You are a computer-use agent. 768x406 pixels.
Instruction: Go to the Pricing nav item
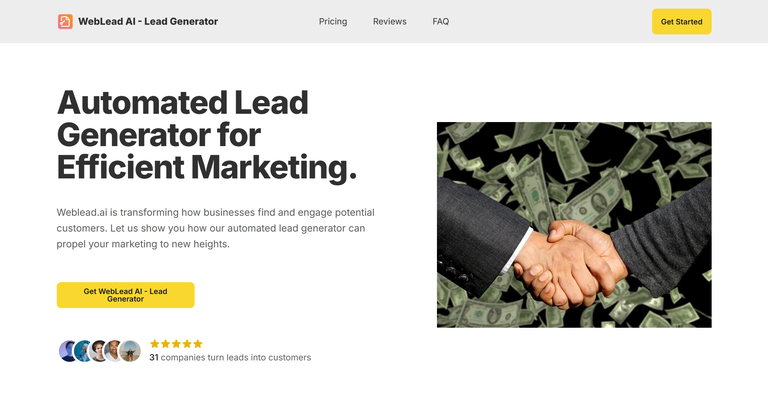pos(333,22)
